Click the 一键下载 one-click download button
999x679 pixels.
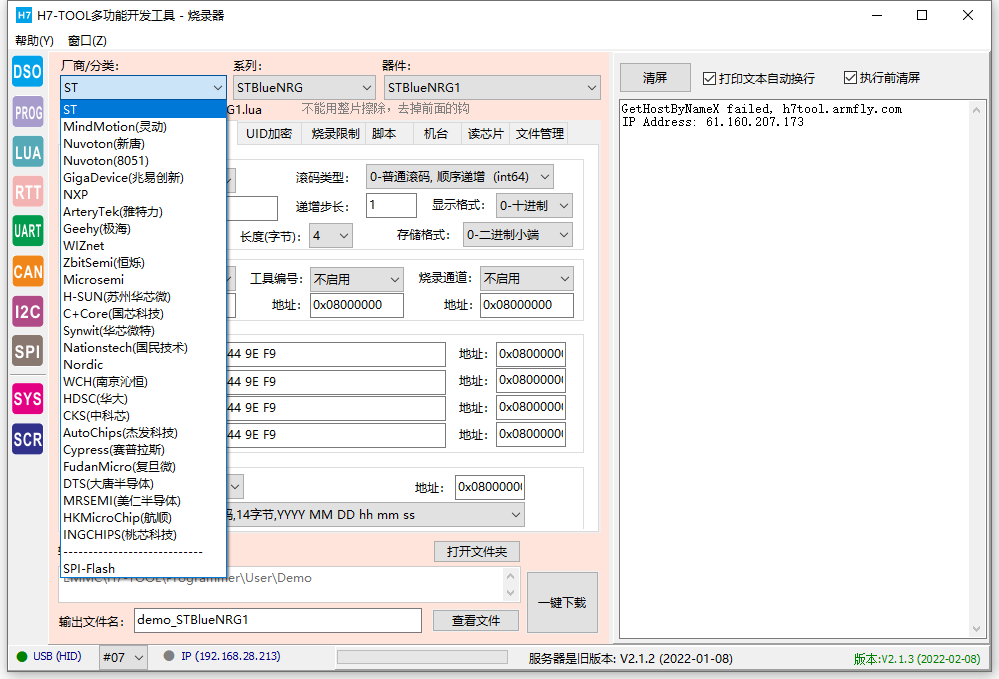click(562, 603)
